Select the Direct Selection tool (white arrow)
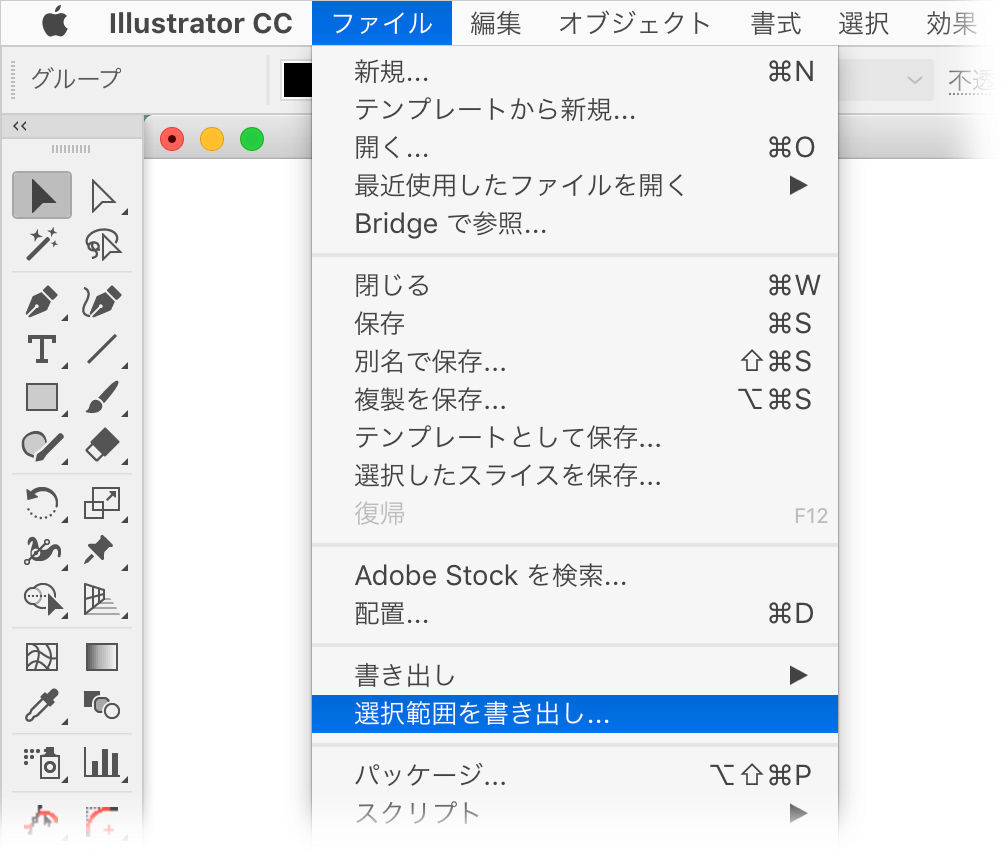 tap(103, 196)
